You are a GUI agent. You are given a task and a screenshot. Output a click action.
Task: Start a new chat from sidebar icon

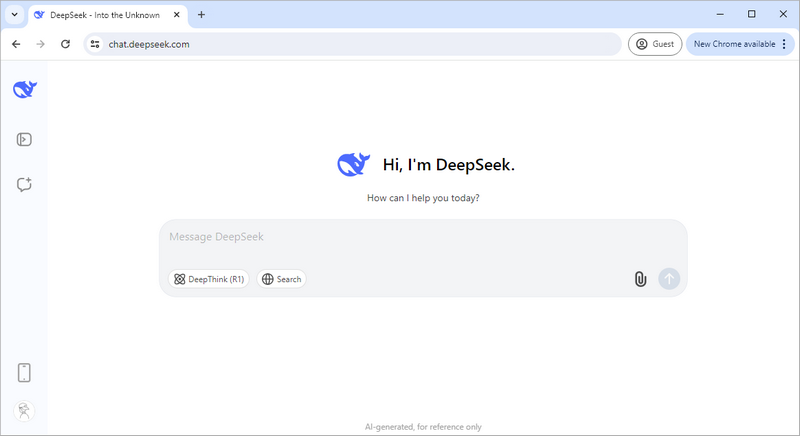point(24,184)
